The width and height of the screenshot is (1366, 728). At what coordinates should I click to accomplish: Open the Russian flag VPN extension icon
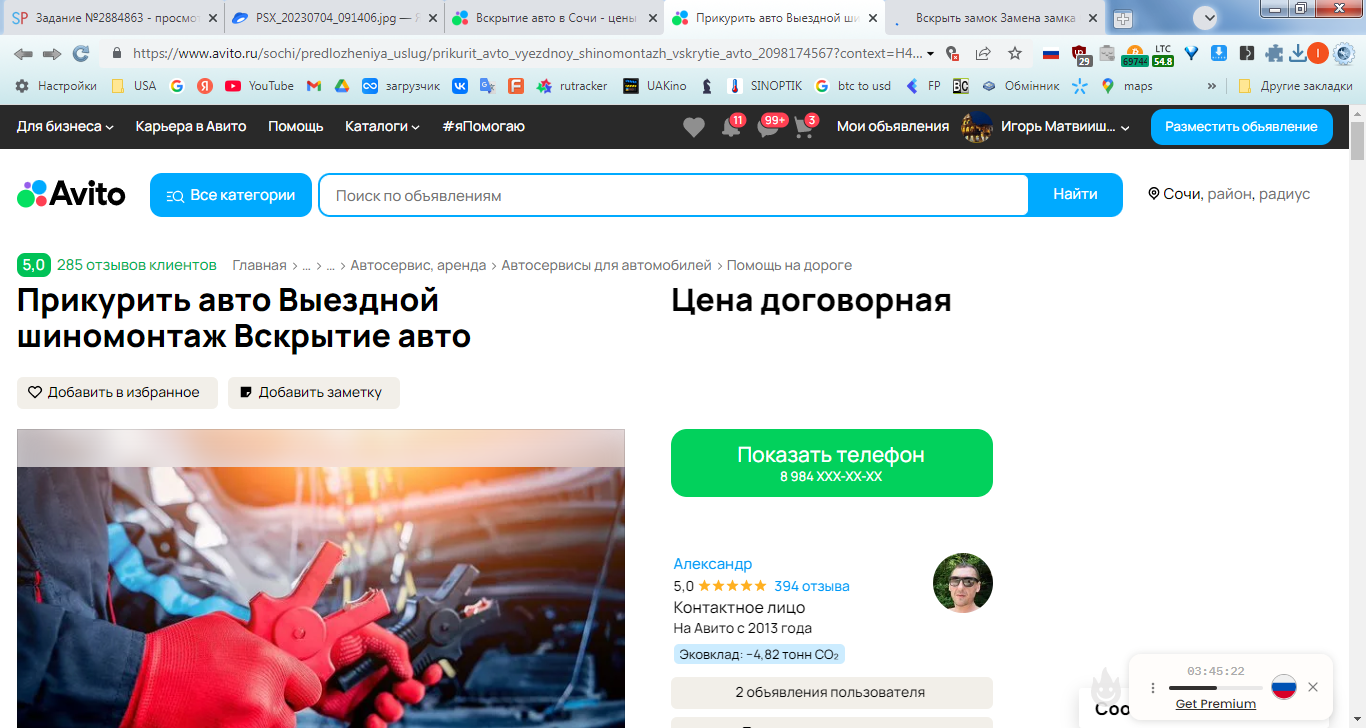(x=1051, y=54)
